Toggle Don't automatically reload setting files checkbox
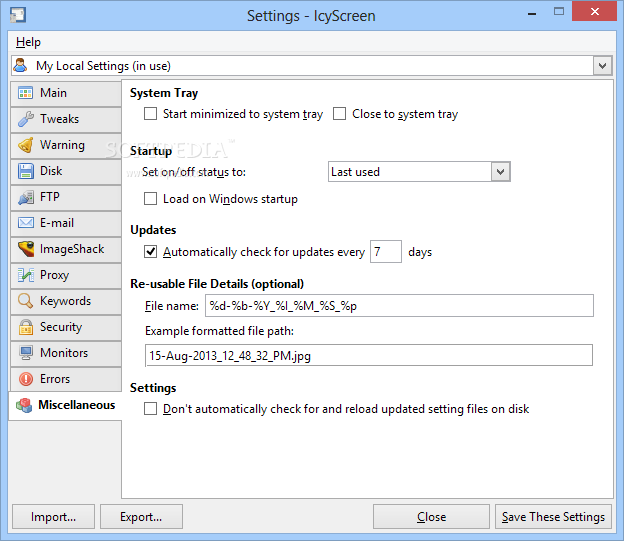This screenshot has height=541, width=624. pyautogui.click(x=150, y=409)
